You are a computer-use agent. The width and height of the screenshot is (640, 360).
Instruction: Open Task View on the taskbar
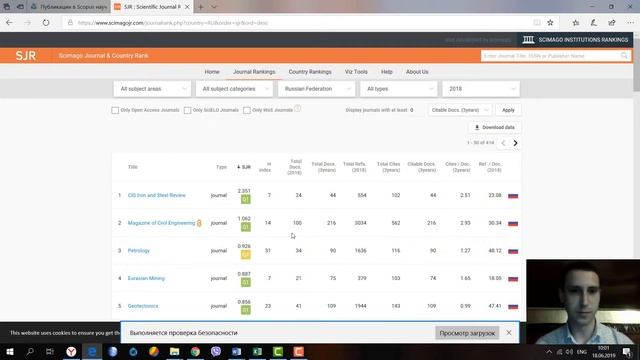pos(50,351)
